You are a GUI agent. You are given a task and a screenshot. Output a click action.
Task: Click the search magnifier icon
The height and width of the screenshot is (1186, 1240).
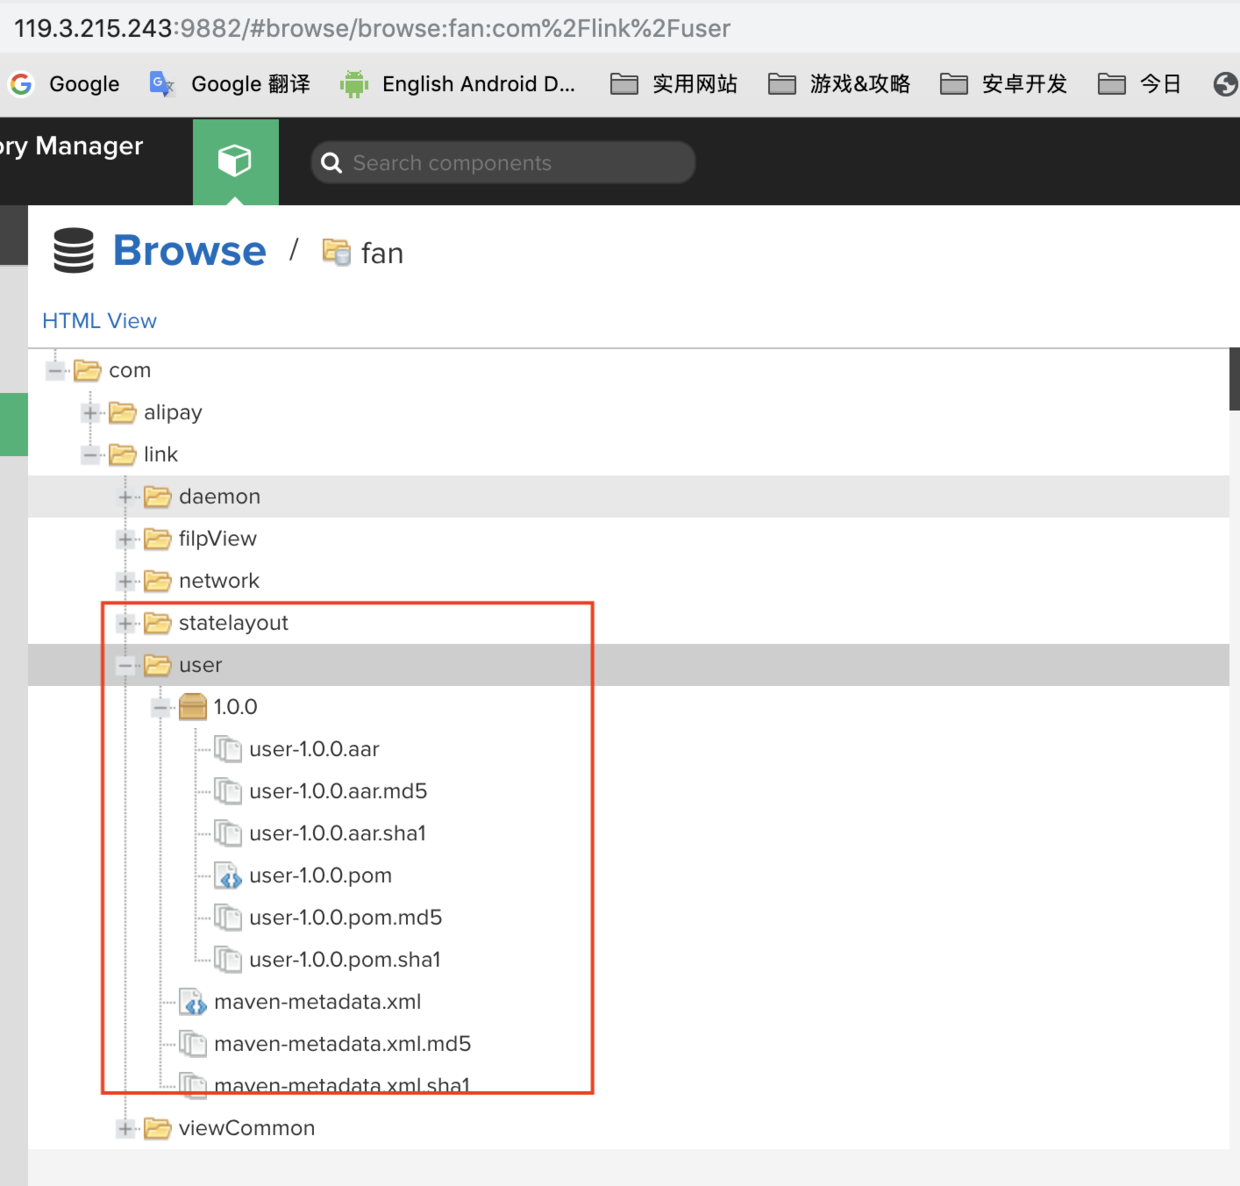pos(331,163)
